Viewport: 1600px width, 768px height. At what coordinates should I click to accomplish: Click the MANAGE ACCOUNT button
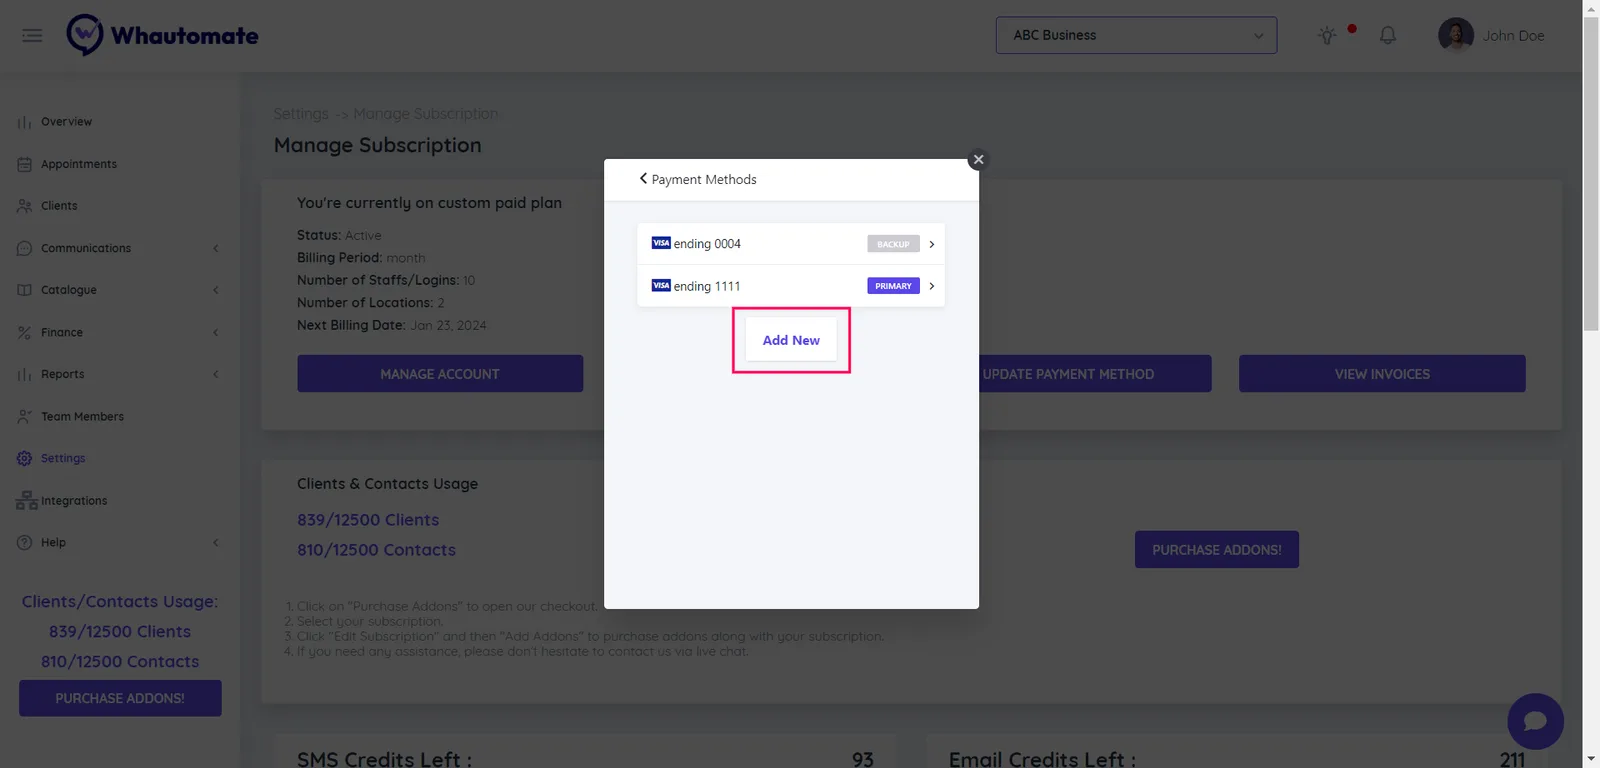[440, 374]
